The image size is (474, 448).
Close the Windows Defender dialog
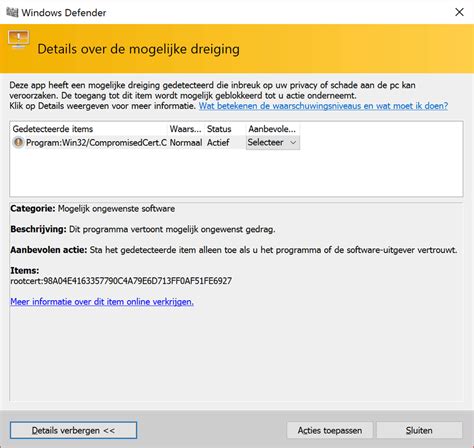click(459, 12)
